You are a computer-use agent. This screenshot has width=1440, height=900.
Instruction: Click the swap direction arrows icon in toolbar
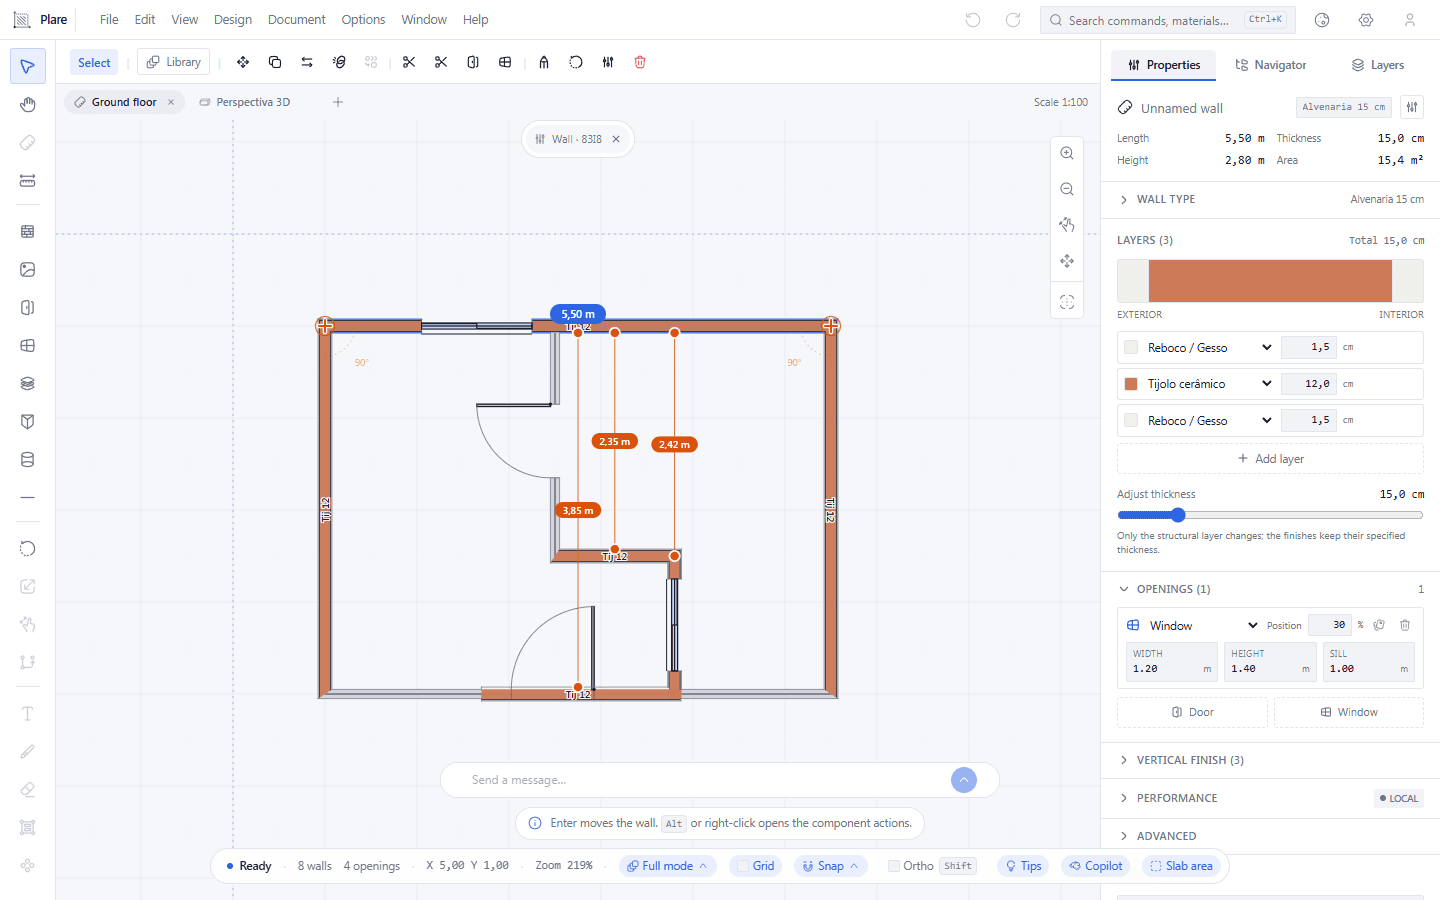point(307,62)
